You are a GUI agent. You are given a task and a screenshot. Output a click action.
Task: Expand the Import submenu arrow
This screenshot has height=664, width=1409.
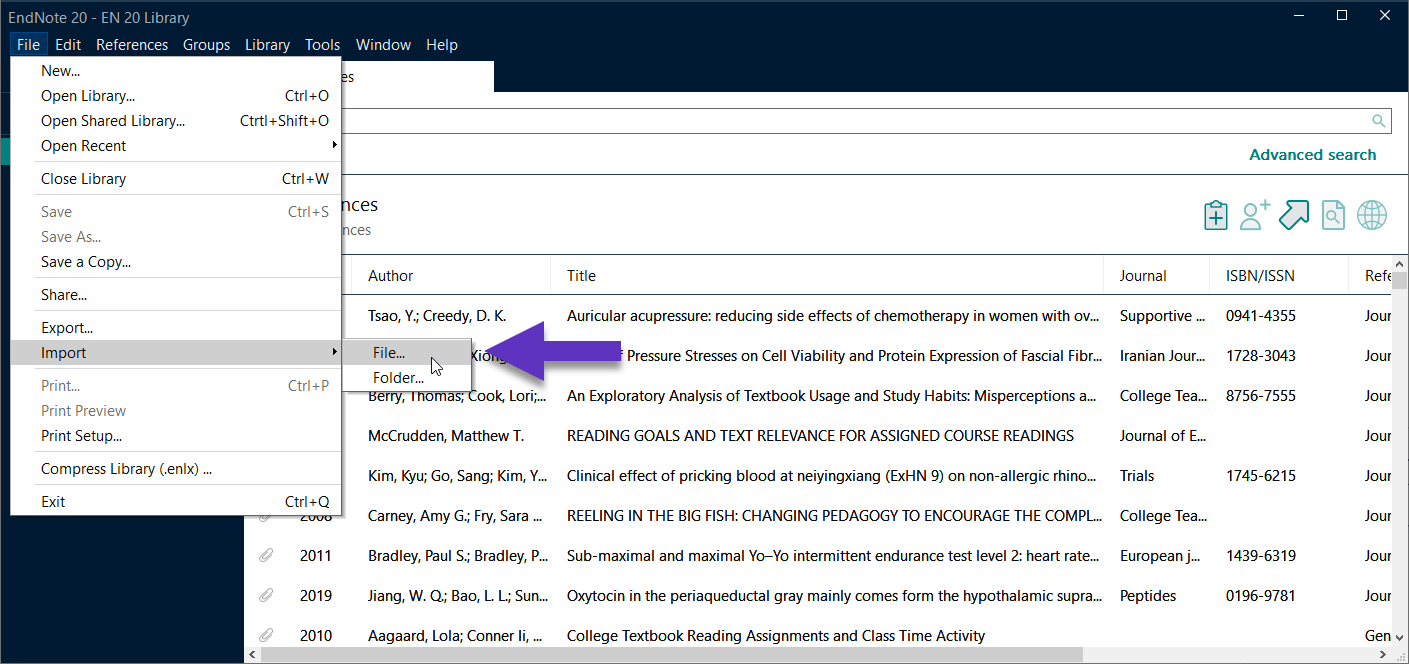[x=334, y=353]
